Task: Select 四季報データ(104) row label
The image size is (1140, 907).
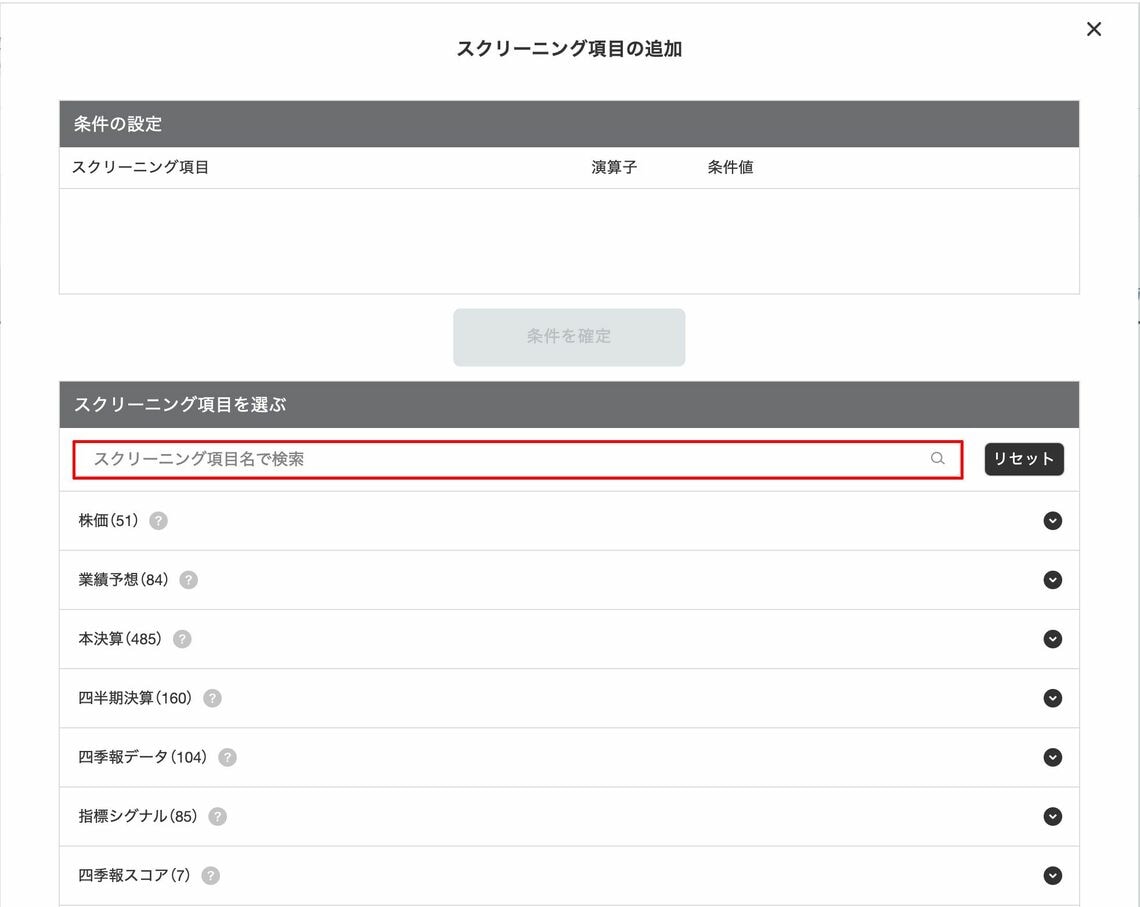Action: [142, 757]
